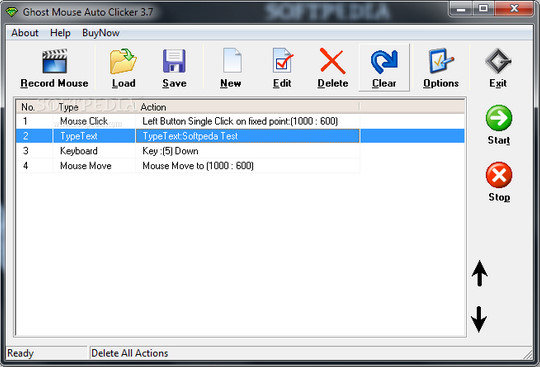Create a new action with New icon
540x367 pixels.
point(232,61)
